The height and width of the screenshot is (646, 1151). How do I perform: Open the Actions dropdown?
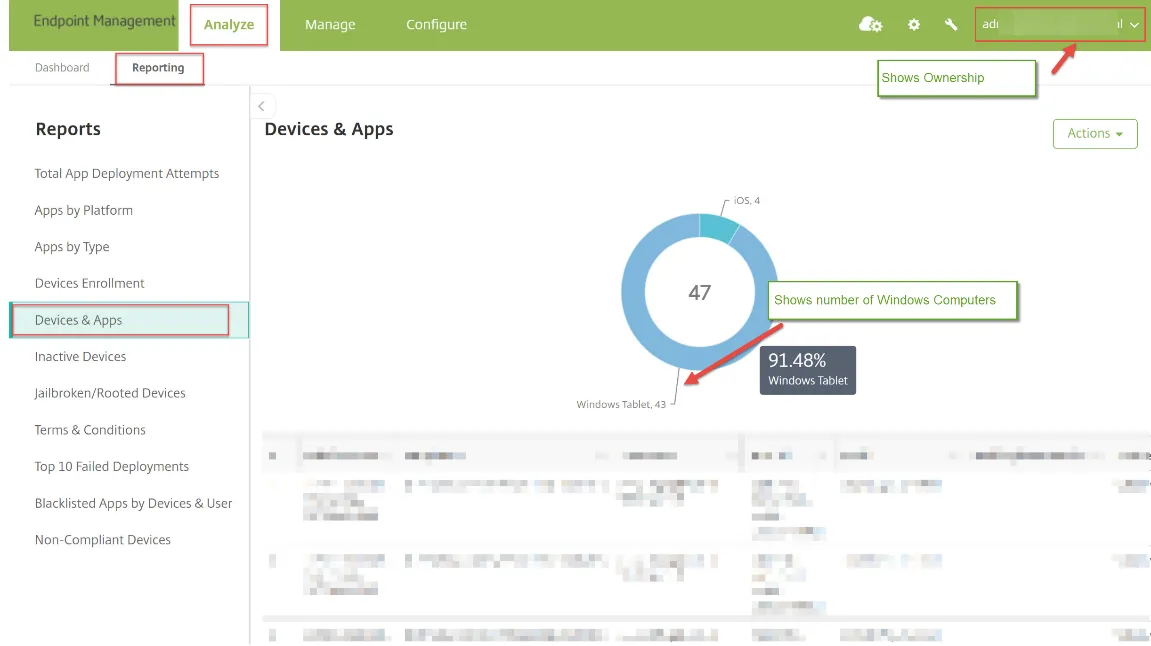(x=1094, y=134)
